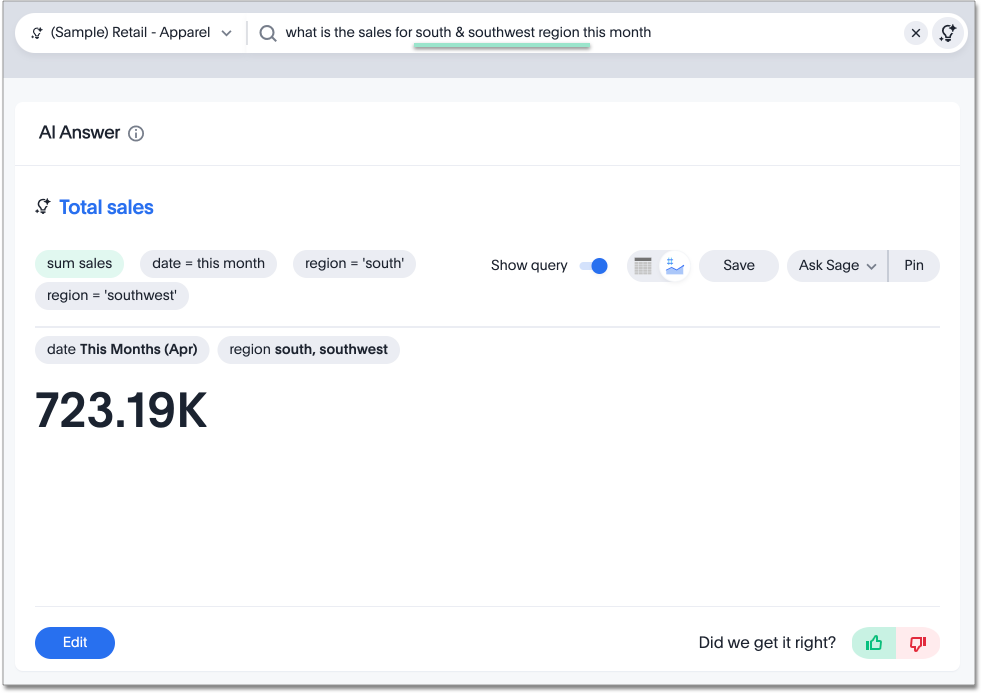Open the Retail - Apparel data source dropdown

click(x=131, y=33)
